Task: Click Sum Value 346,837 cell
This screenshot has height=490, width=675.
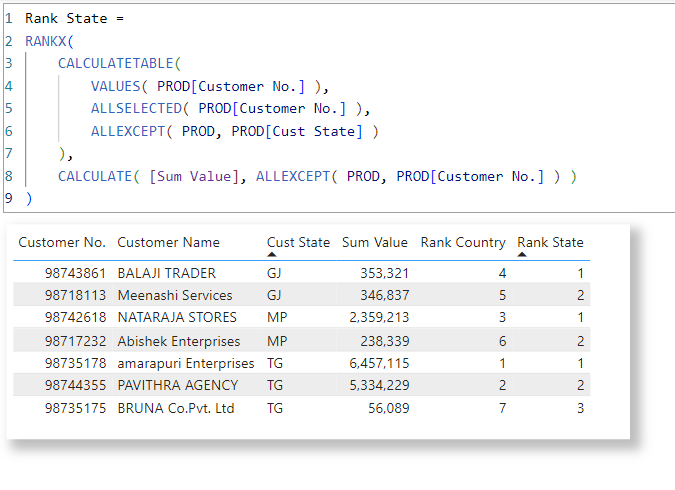Action: pyautogui.click(x=384, y=295)
